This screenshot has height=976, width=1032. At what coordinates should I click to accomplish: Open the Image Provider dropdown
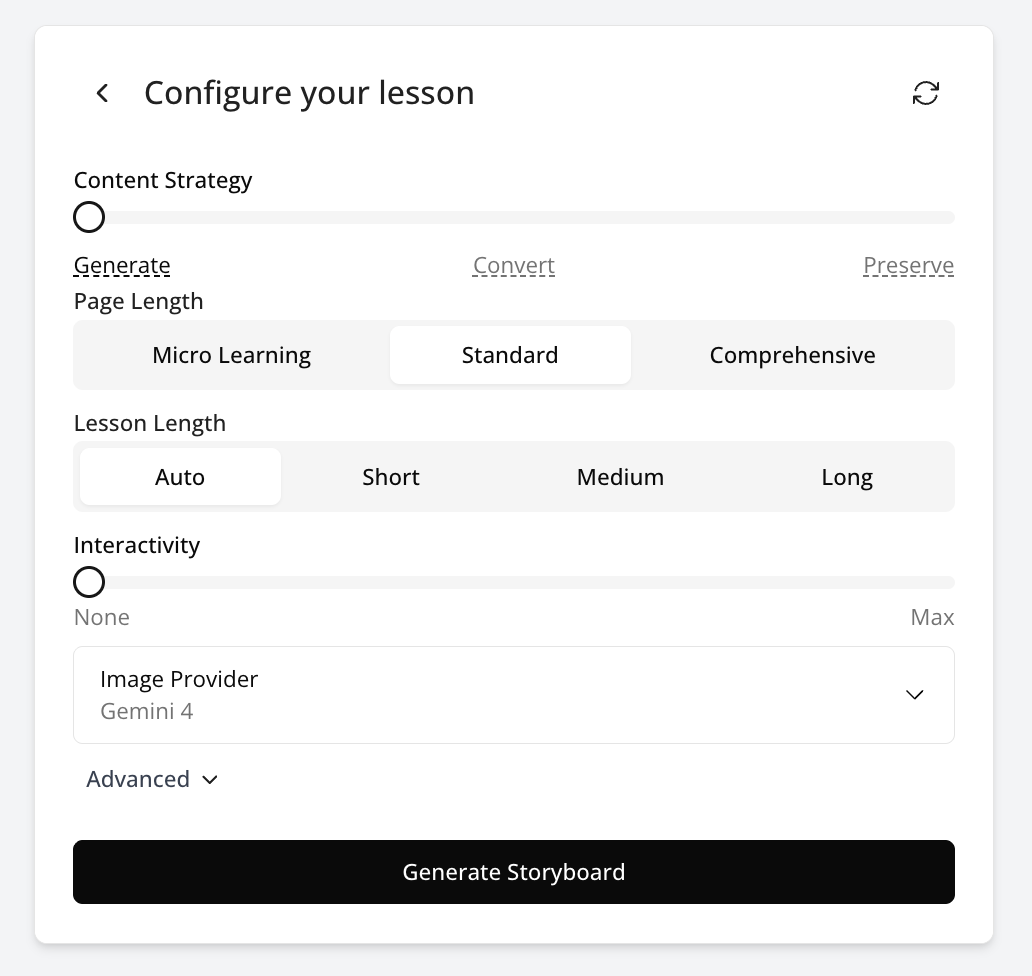(513, 695)
